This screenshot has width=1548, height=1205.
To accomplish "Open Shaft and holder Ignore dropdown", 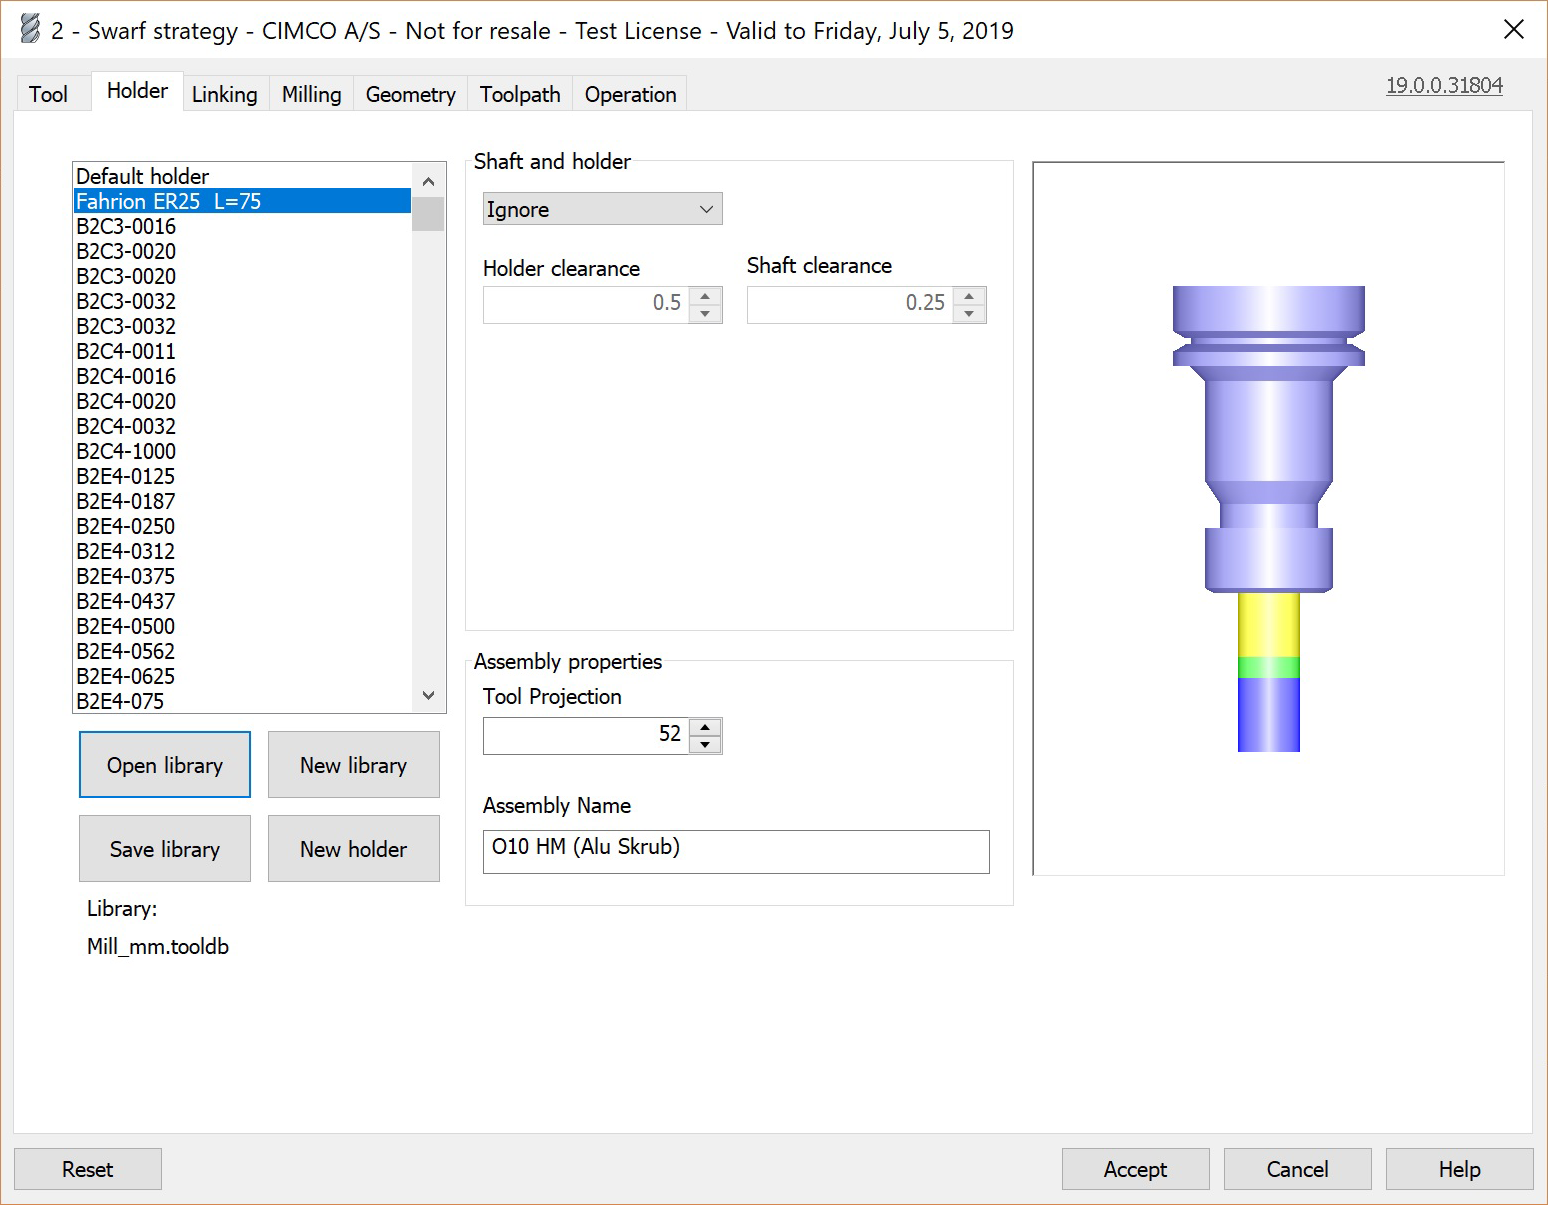I will (602, 209).
